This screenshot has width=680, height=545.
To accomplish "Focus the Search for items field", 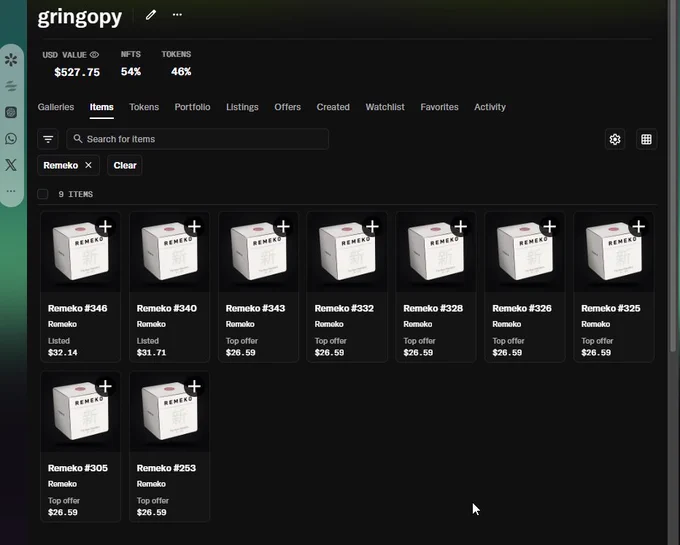I will click(x=197, y=139).
